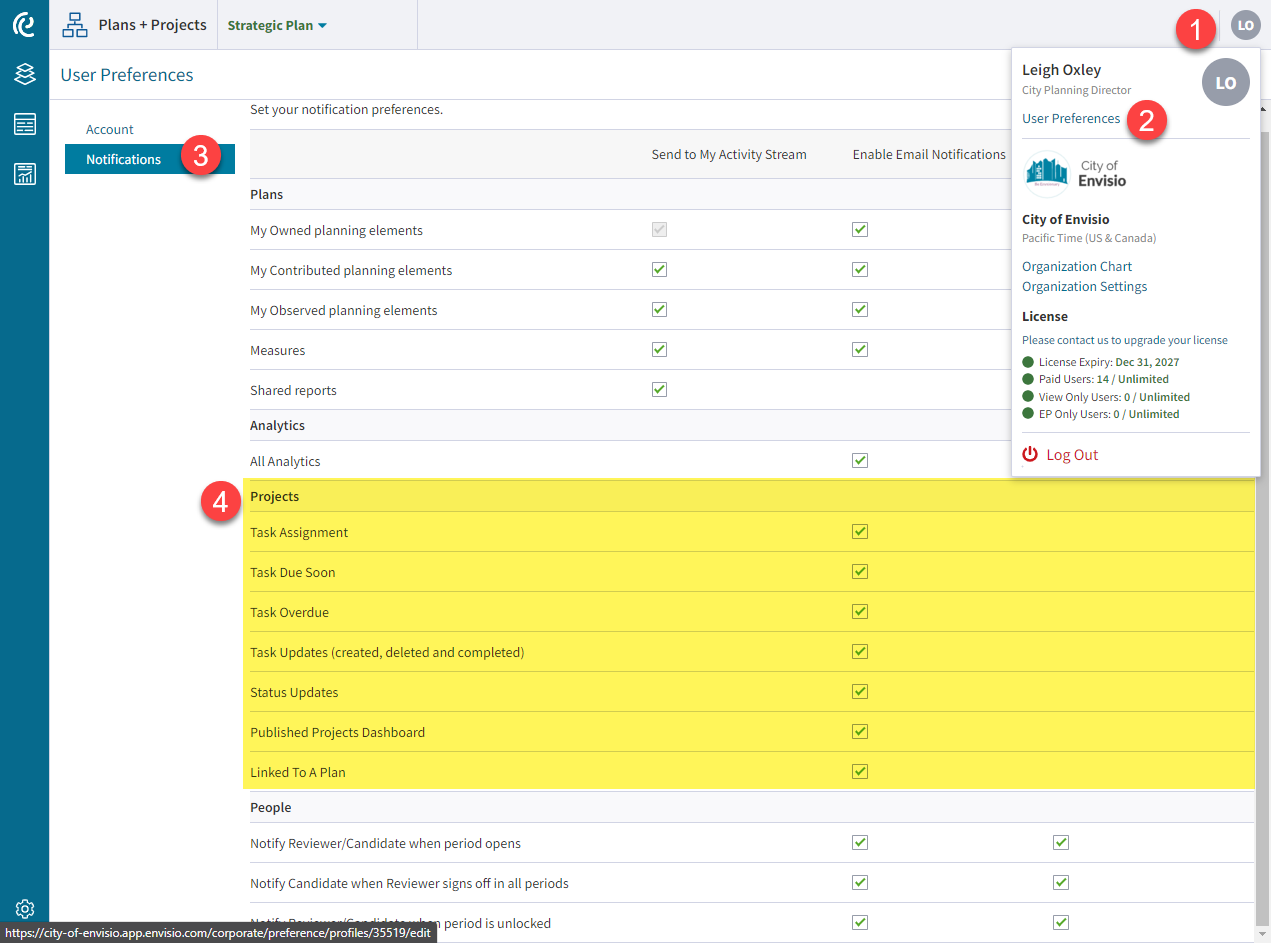Click the scroll-down arrow at bottom right
Viewport: 1271px width, 943px height.
[x=1263, y=932]
